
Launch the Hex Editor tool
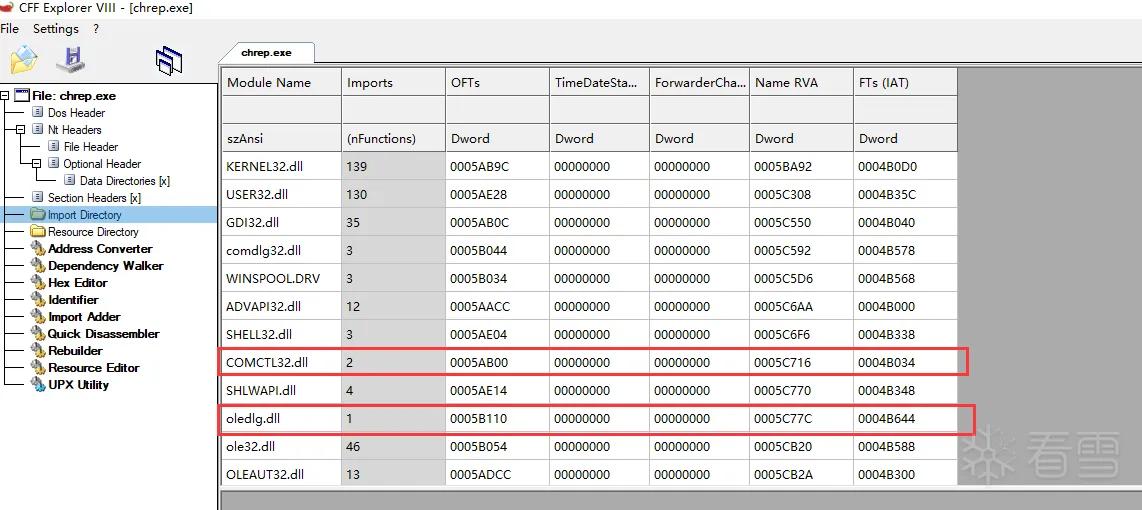[78, 283]
